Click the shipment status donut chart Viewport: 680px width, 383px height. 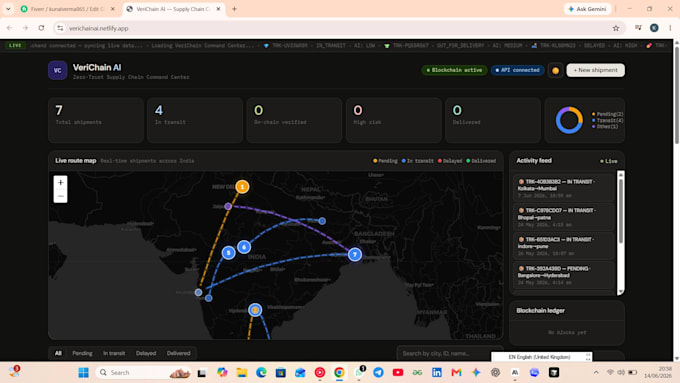[x=569, y=120]
